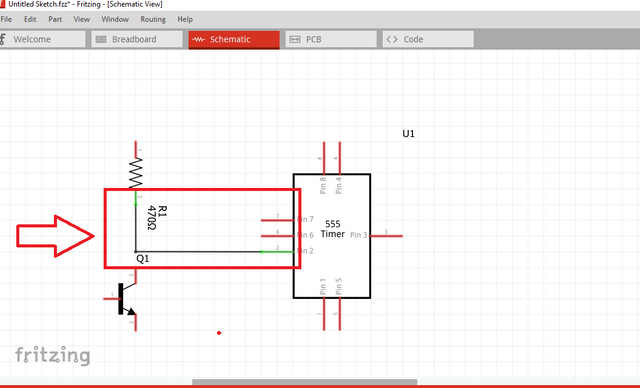Screen dimensions: 640x388
Task: Click the Q1 transistor label
Action: (x=143, y=259)
